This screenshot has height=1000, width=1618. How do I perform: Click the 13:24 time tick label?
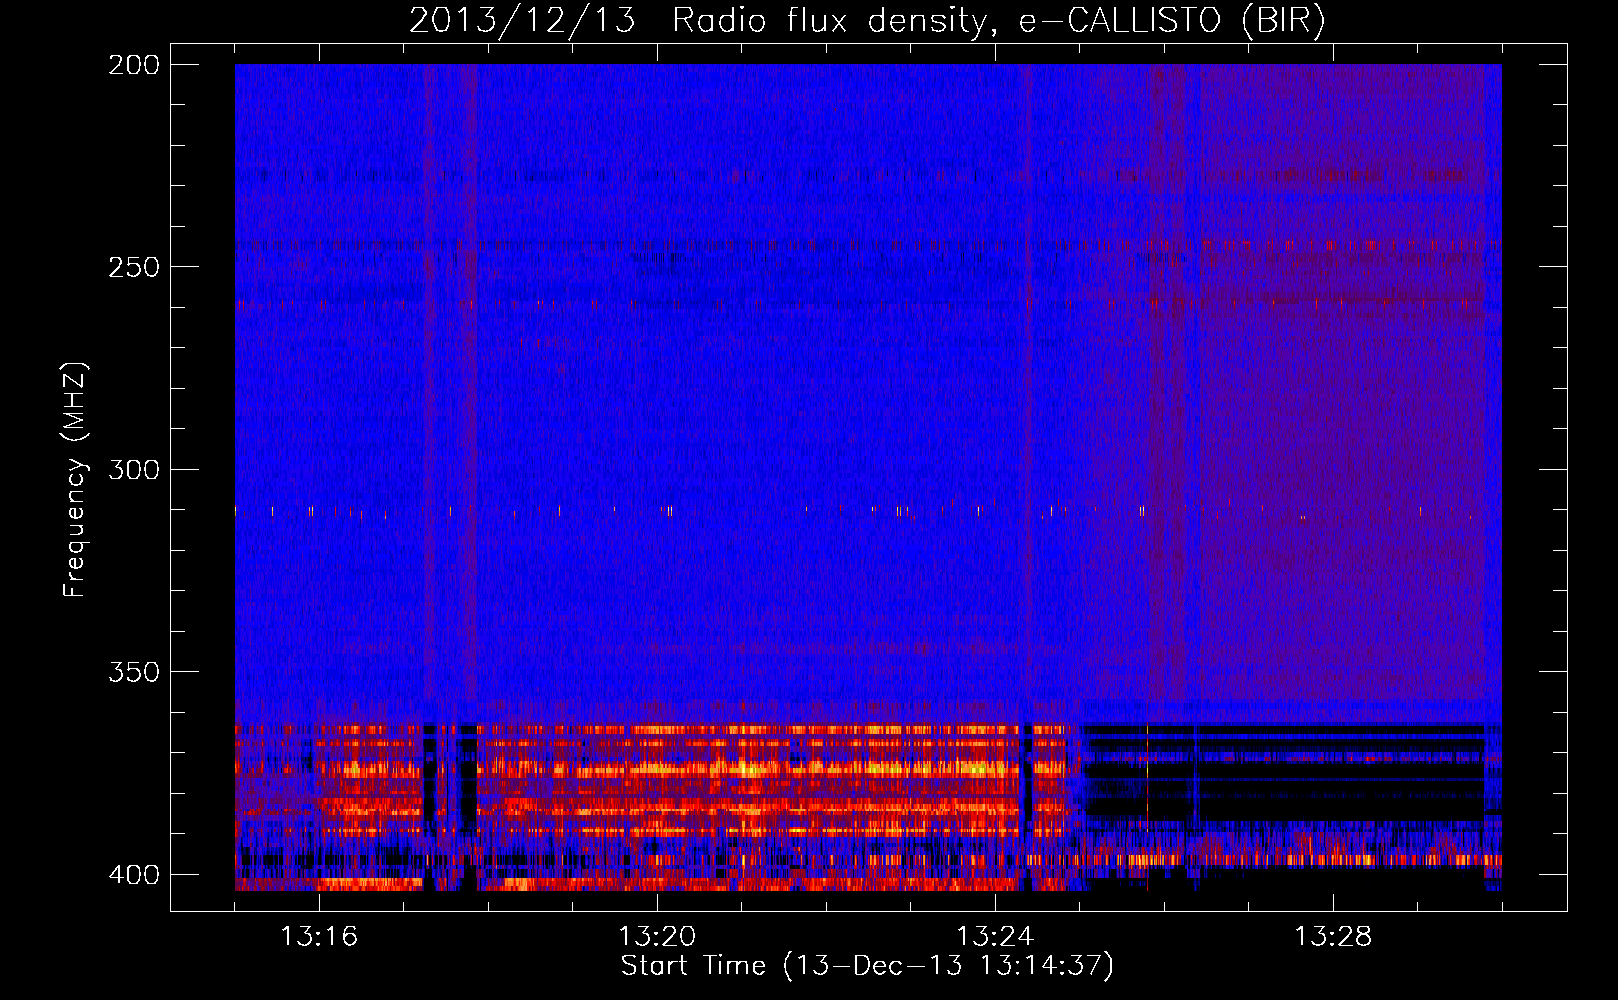click(995, 936)
